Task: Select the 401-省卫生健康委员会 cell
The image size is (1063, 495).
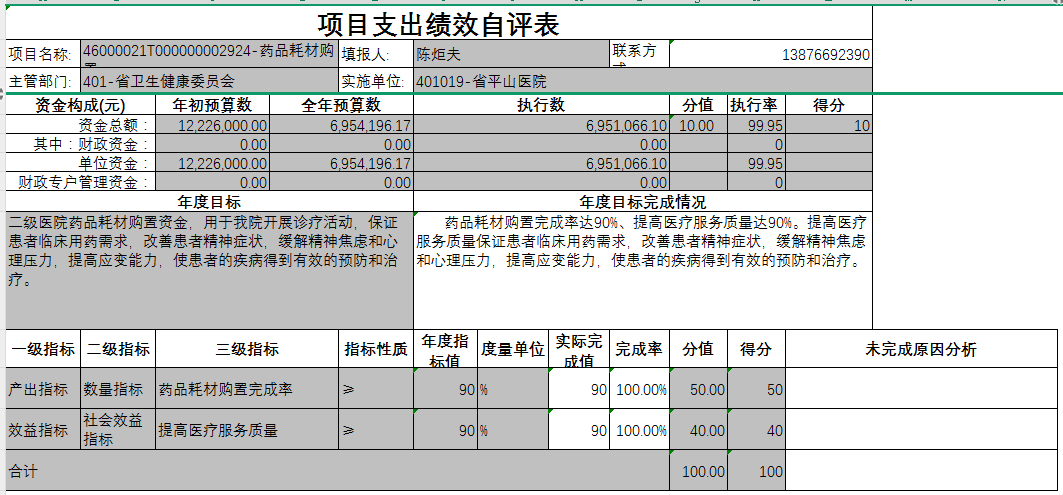Action: coord(208,81)
